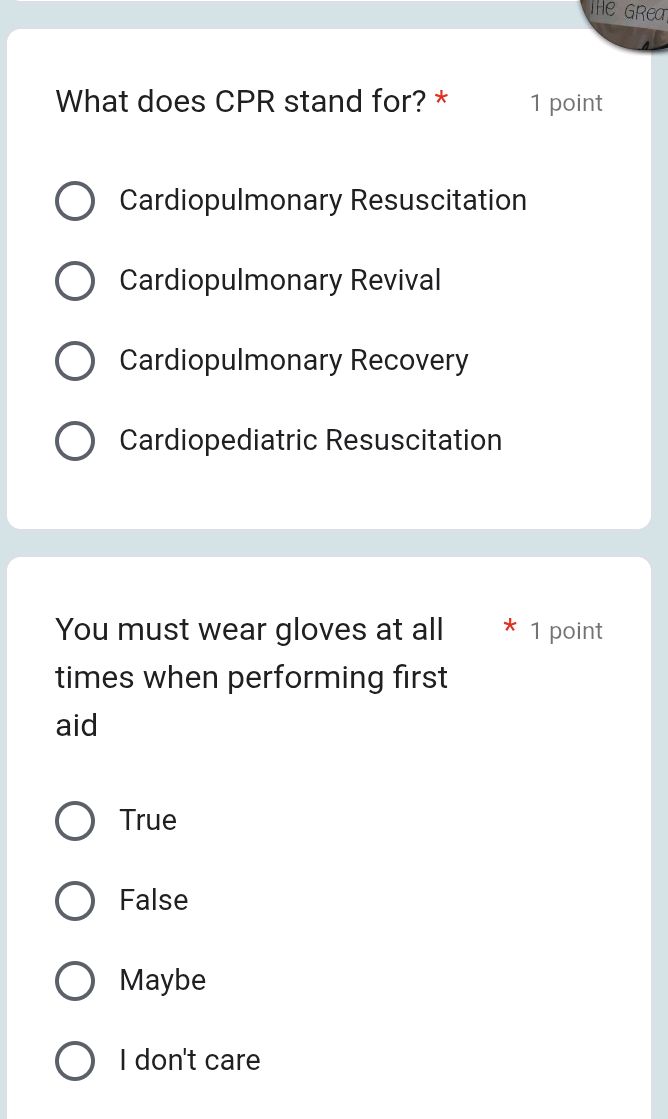
Task: Choose Cardiopulmonary Recovery as your answer
Action: [75, 361]
